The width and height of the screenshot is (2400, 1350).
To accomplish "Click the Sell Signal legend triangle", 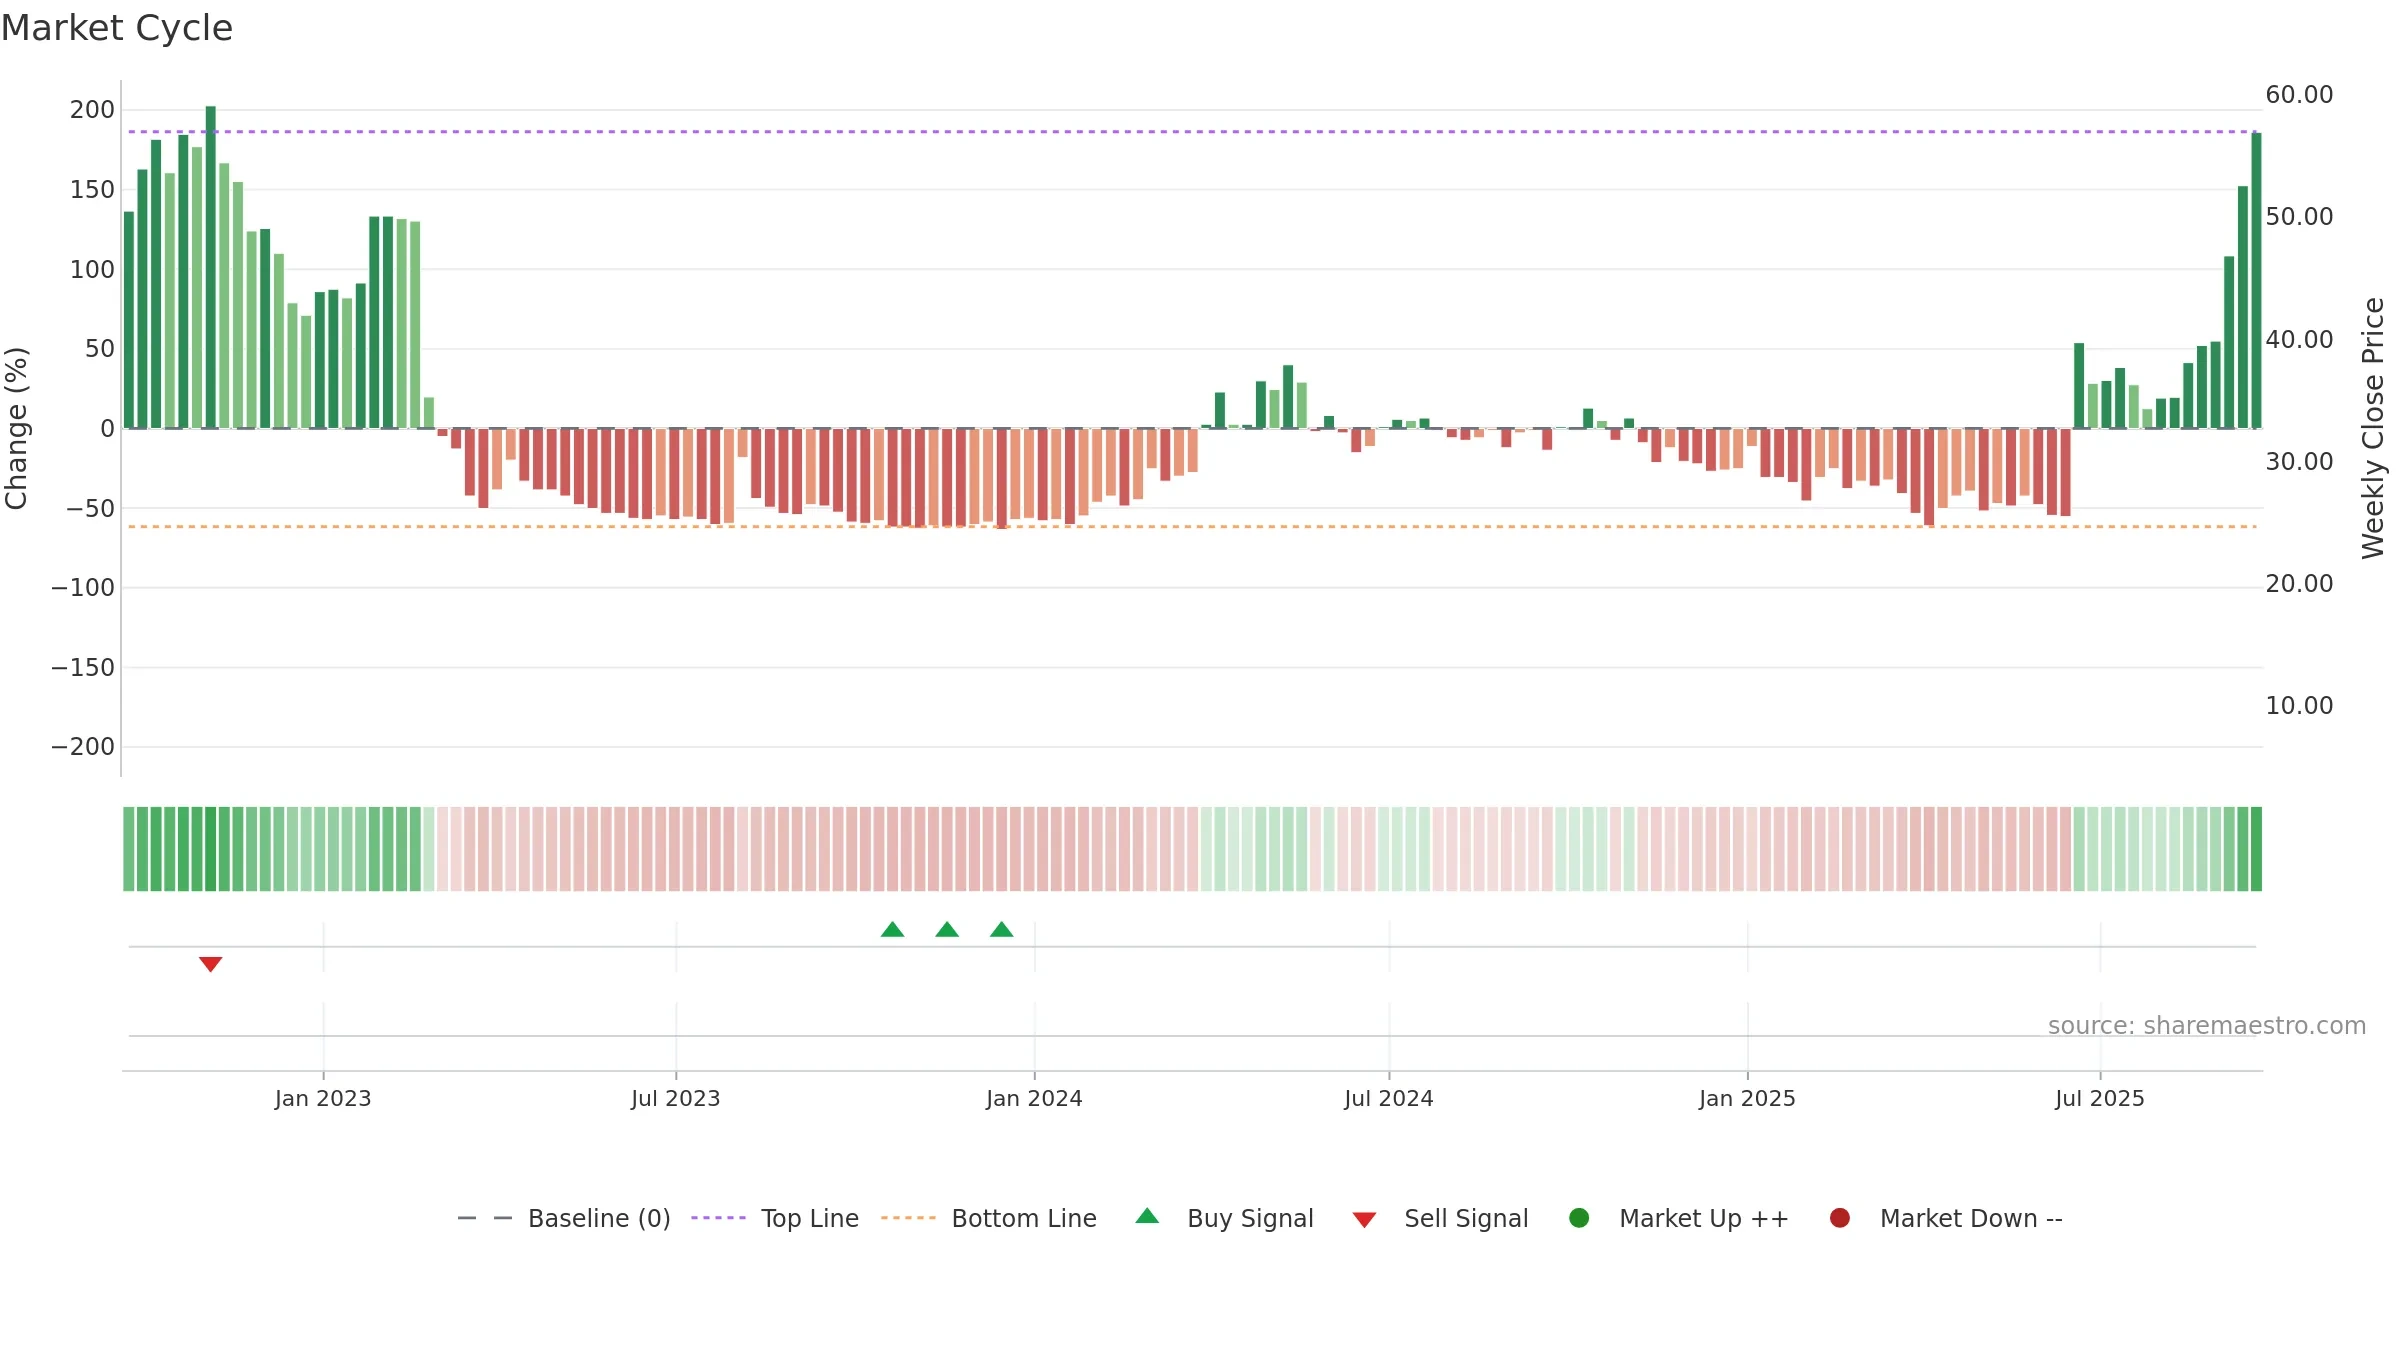I will pos(1364,1219).
